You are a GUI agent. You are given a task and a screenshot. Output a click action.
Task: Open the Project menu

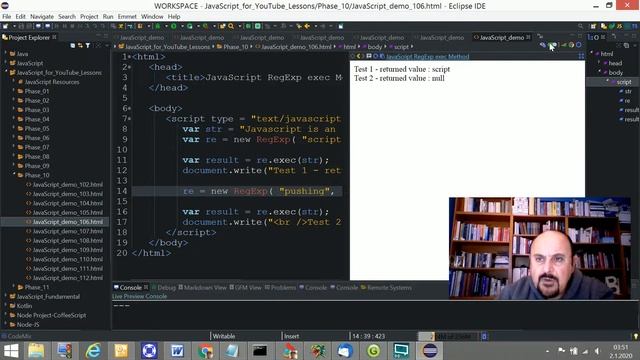point(89,16)
